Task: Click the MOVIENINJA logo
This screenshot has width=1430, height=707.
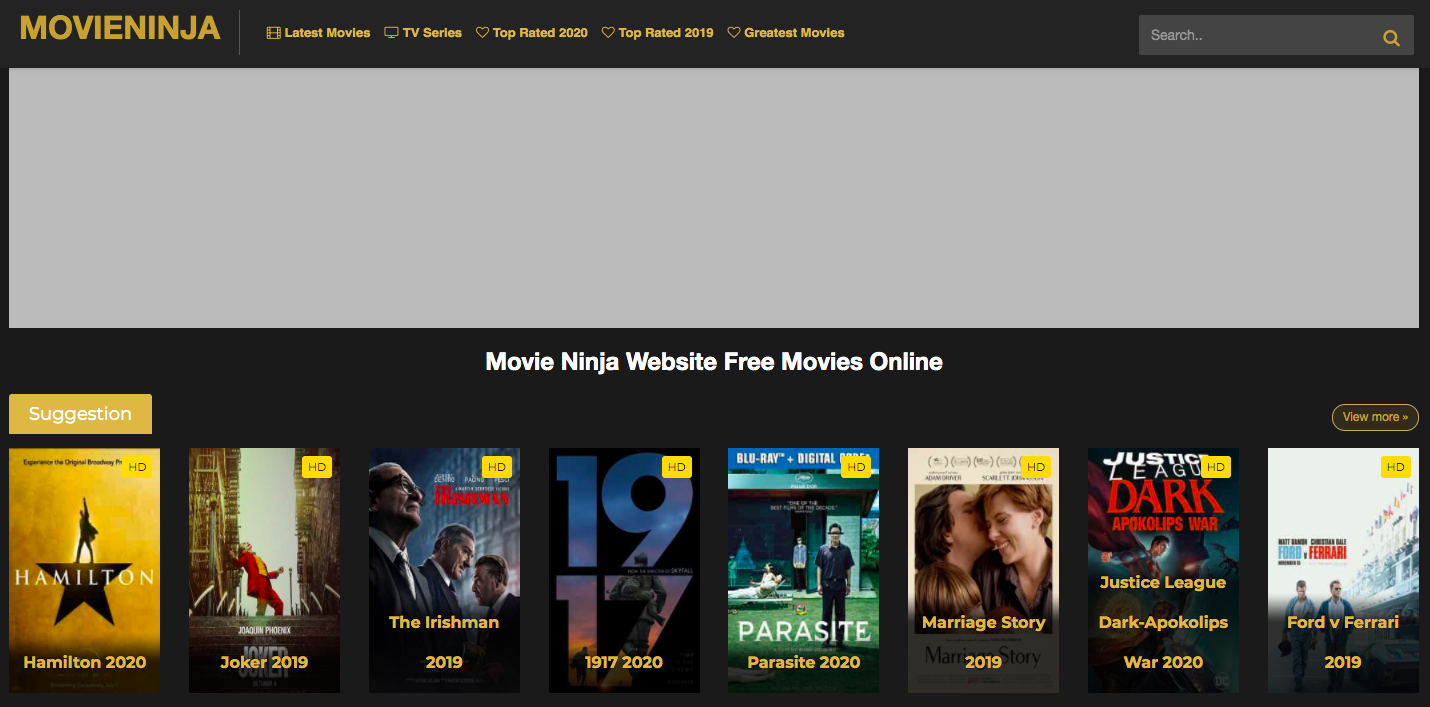Action: click(x=120, y=29)
